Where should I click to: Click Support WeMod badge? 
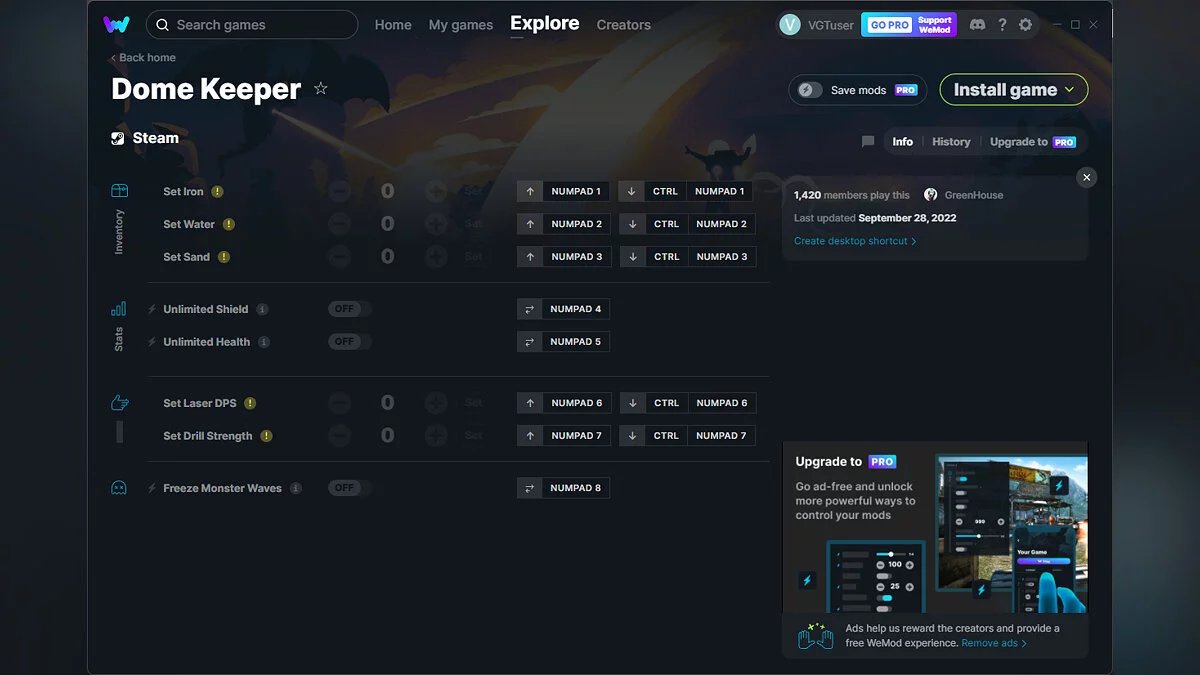coord(935,25)
